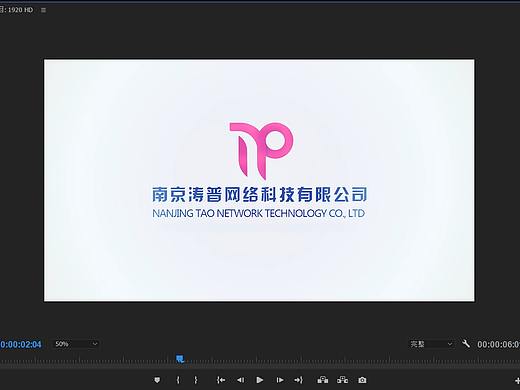520x390 pixels.
Task: Click the NANJING TAO NETWORK TECHNOLOGY text
Action: pyautogui.click(x=259, y=213)
